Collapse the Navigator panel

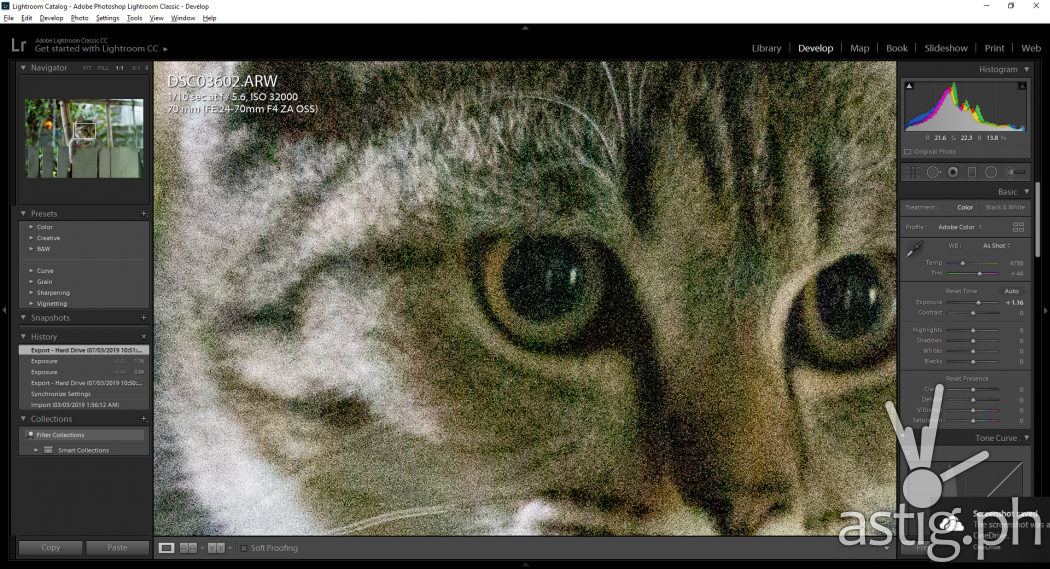coord(23,68)
